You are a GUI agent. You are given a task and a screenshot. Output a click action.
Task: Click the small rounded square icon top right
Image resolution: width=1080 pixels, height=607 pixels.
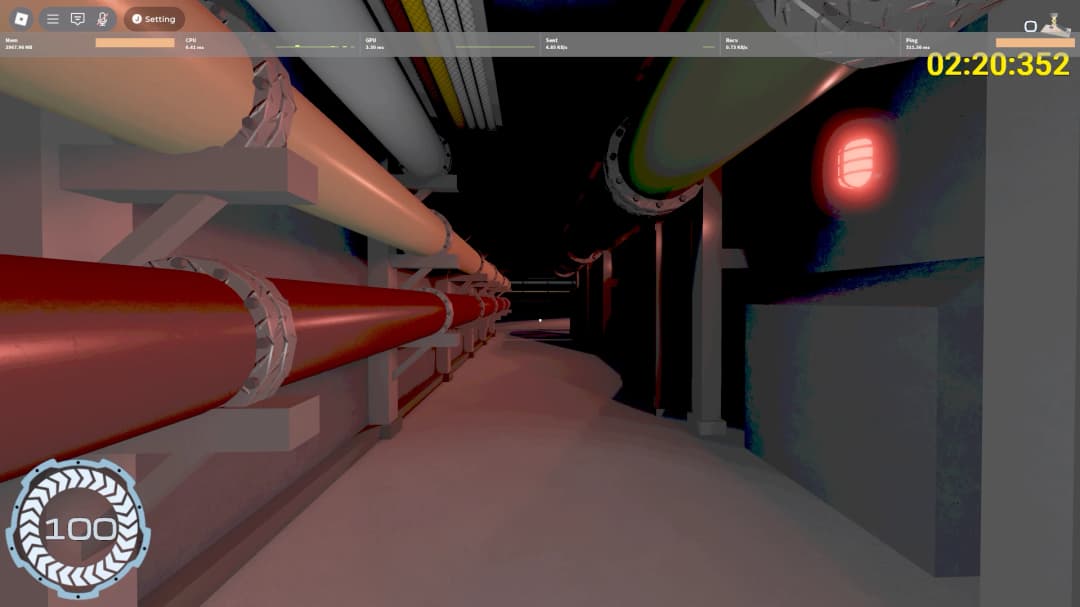click(1030, 26)
